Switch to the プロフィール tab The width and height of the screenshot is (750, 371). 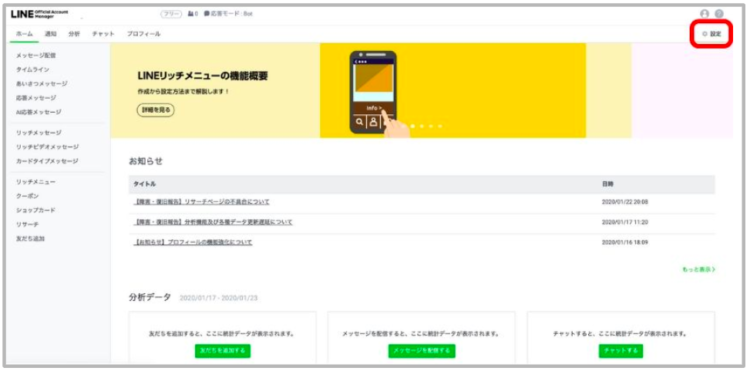click(143, 34)
